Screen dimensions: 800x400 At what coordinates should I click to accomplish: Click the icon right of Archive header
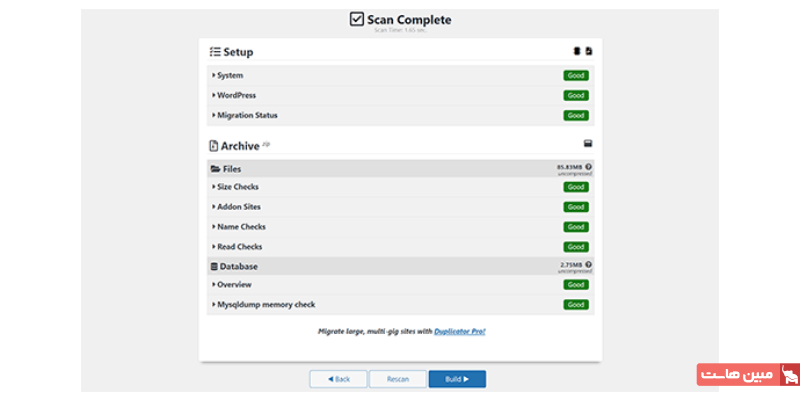tap(588, 144)
